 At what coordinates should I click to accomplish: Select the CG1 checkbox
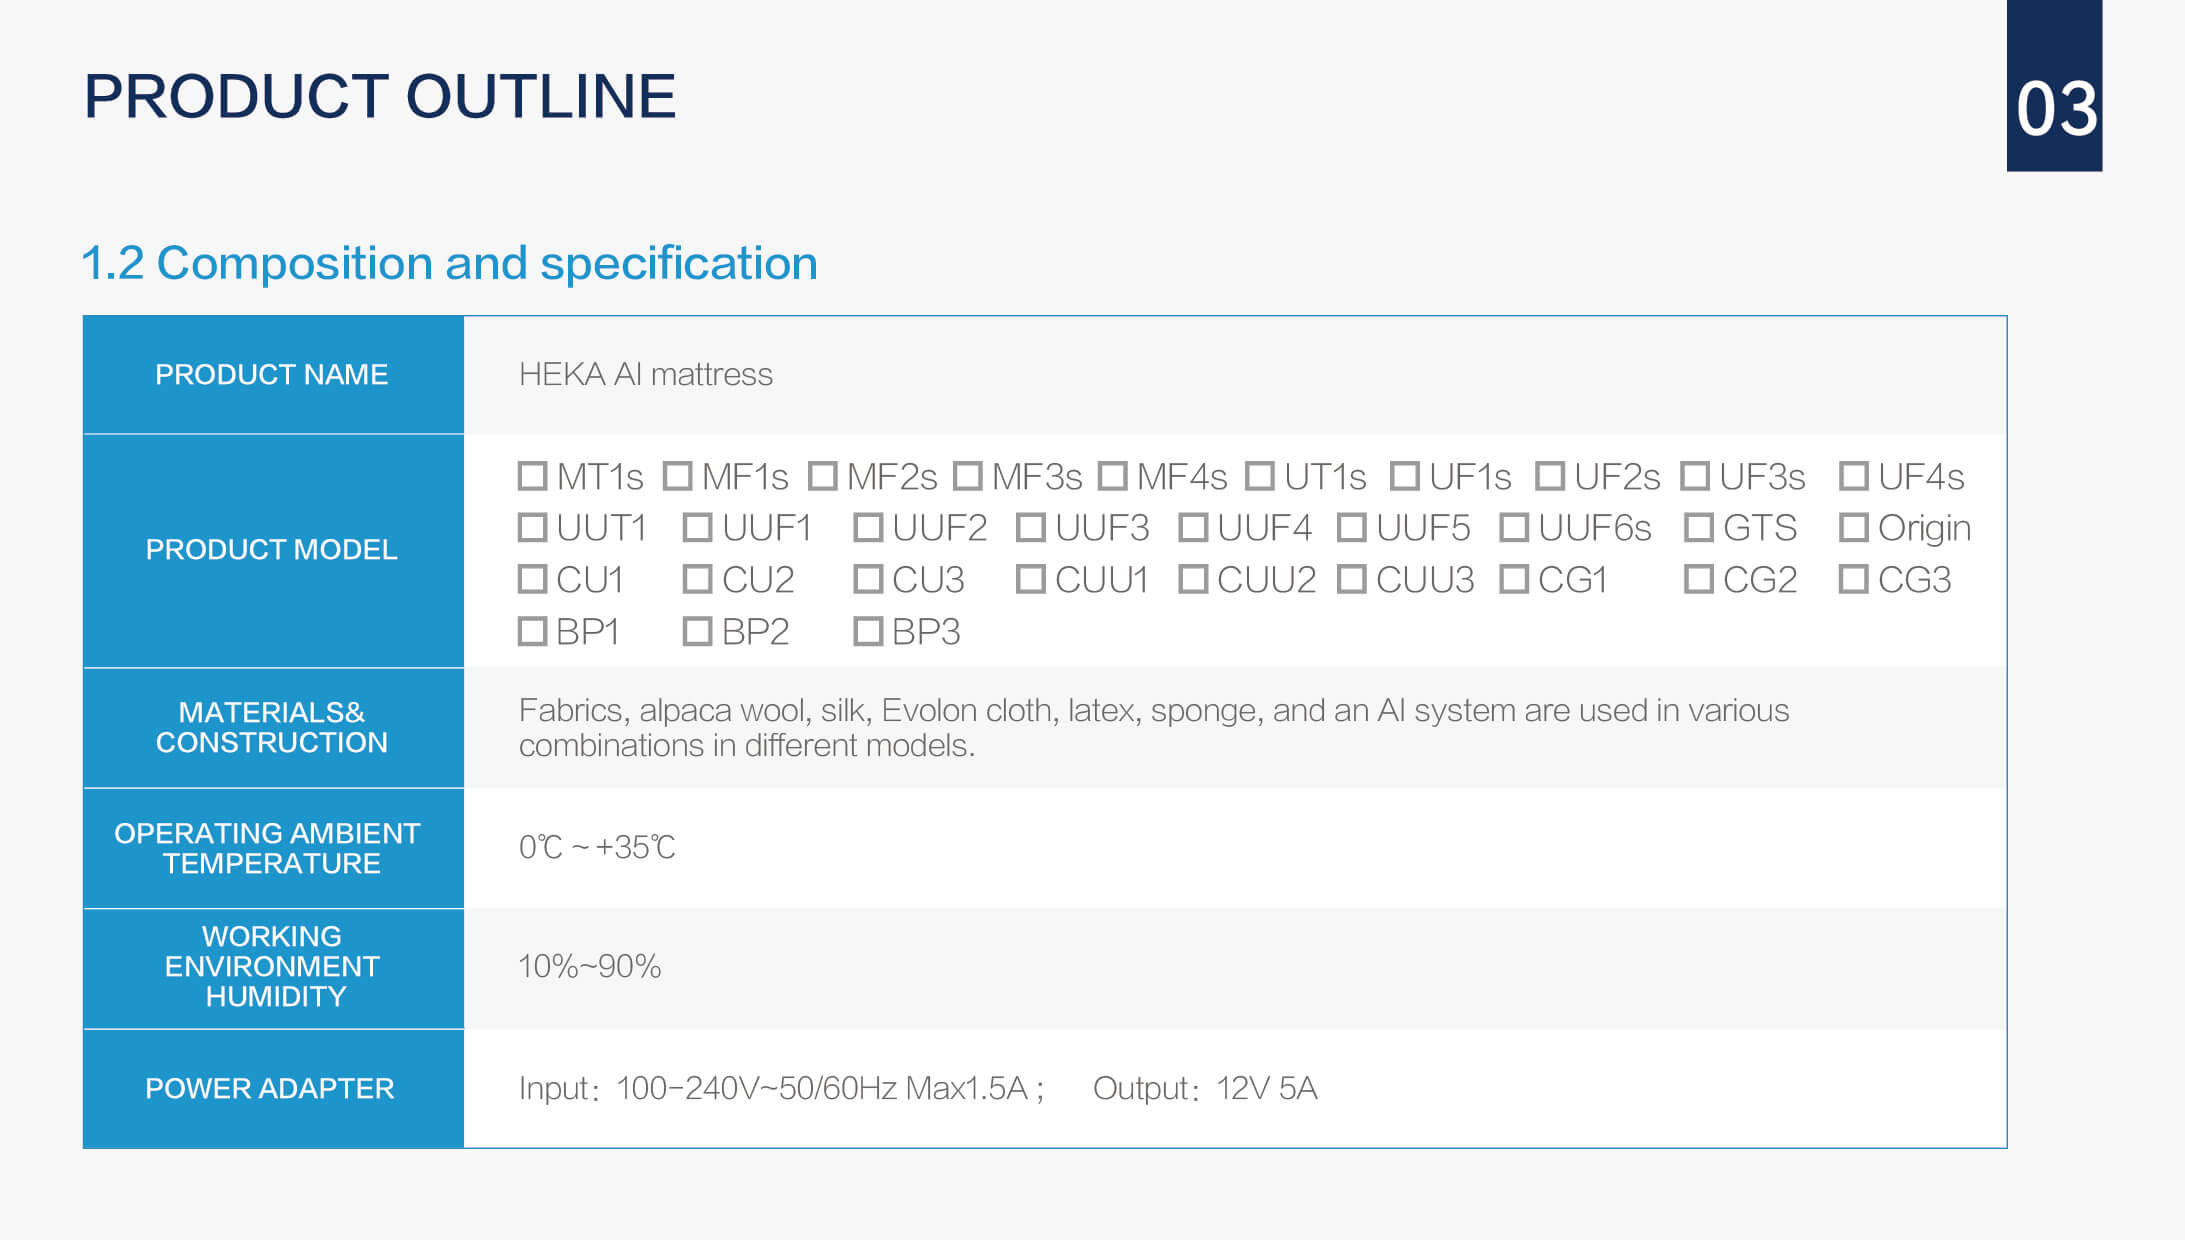[1514, 579]
